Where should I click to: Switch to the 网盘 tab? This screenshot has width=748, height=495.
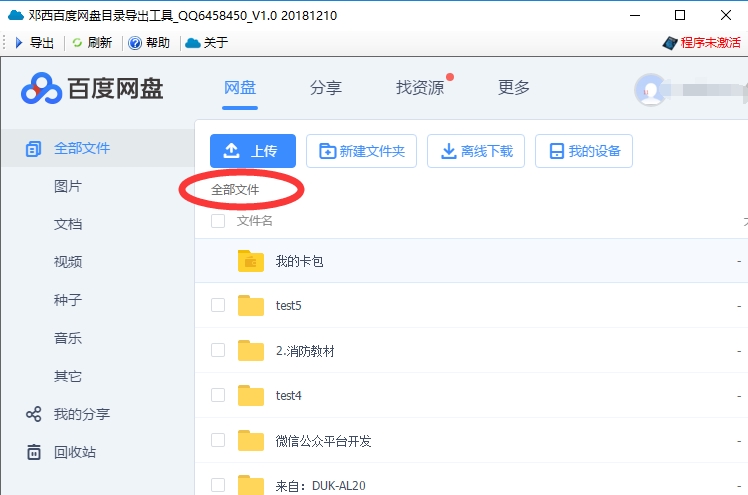[x=240, y=88]
